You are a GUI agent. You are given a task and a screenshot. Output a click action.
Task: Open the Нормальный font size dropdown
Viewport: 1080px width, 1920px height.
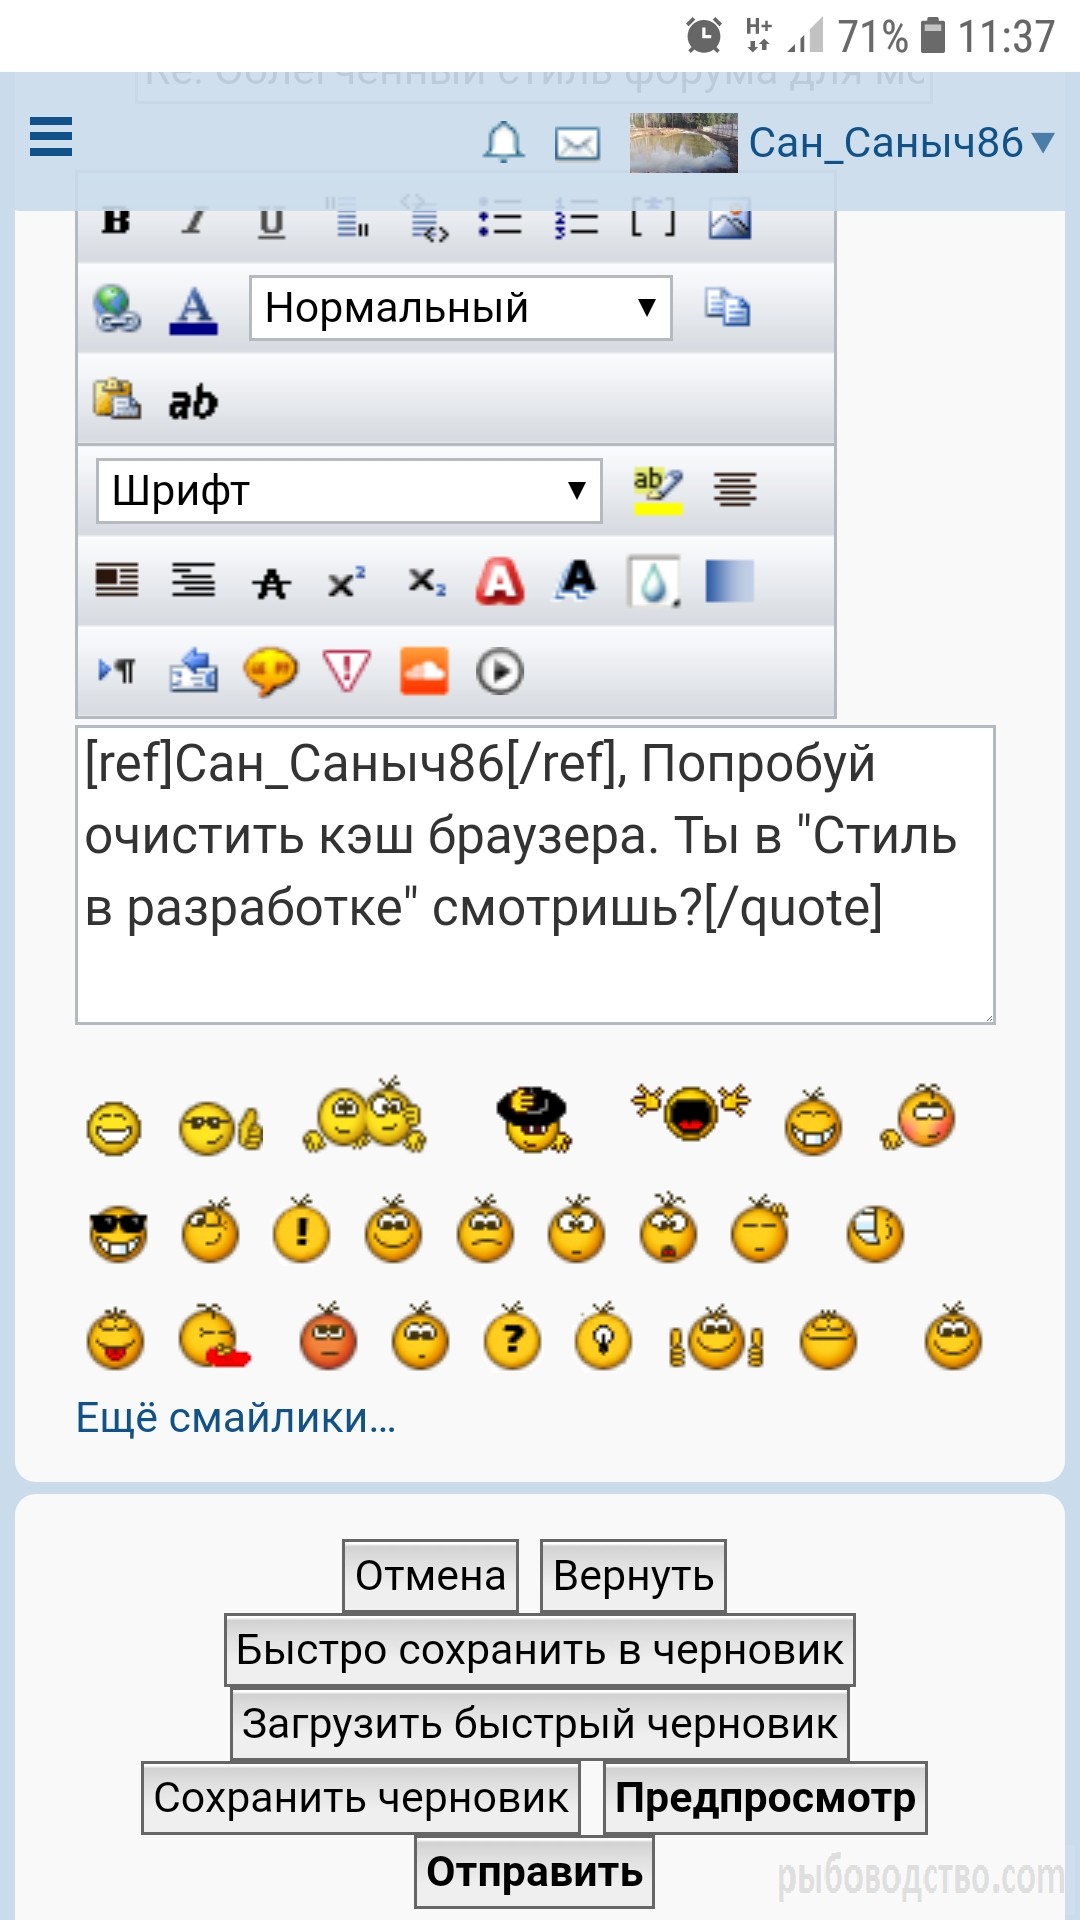460,308
